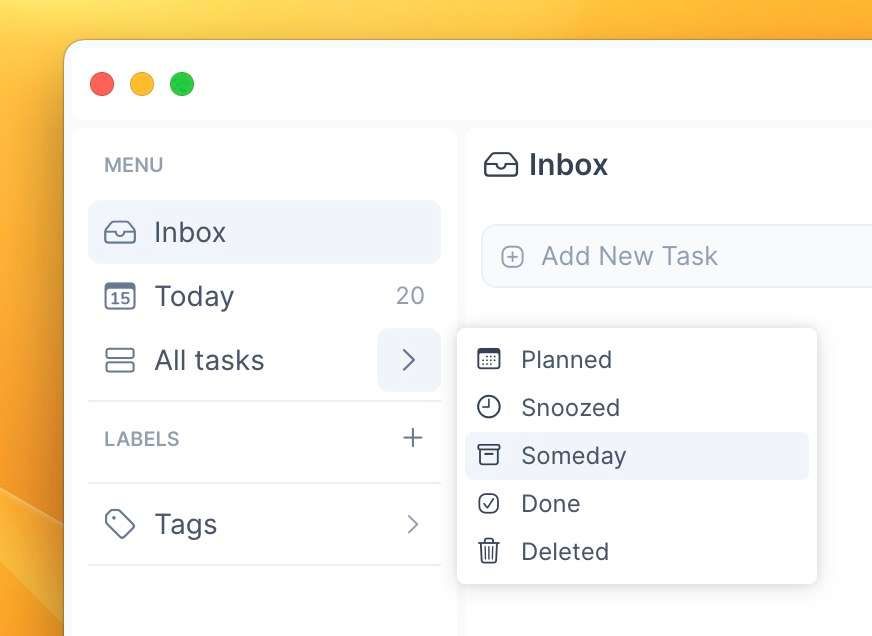
Task: Click the Inbox header tray icon
Action: 501,165
